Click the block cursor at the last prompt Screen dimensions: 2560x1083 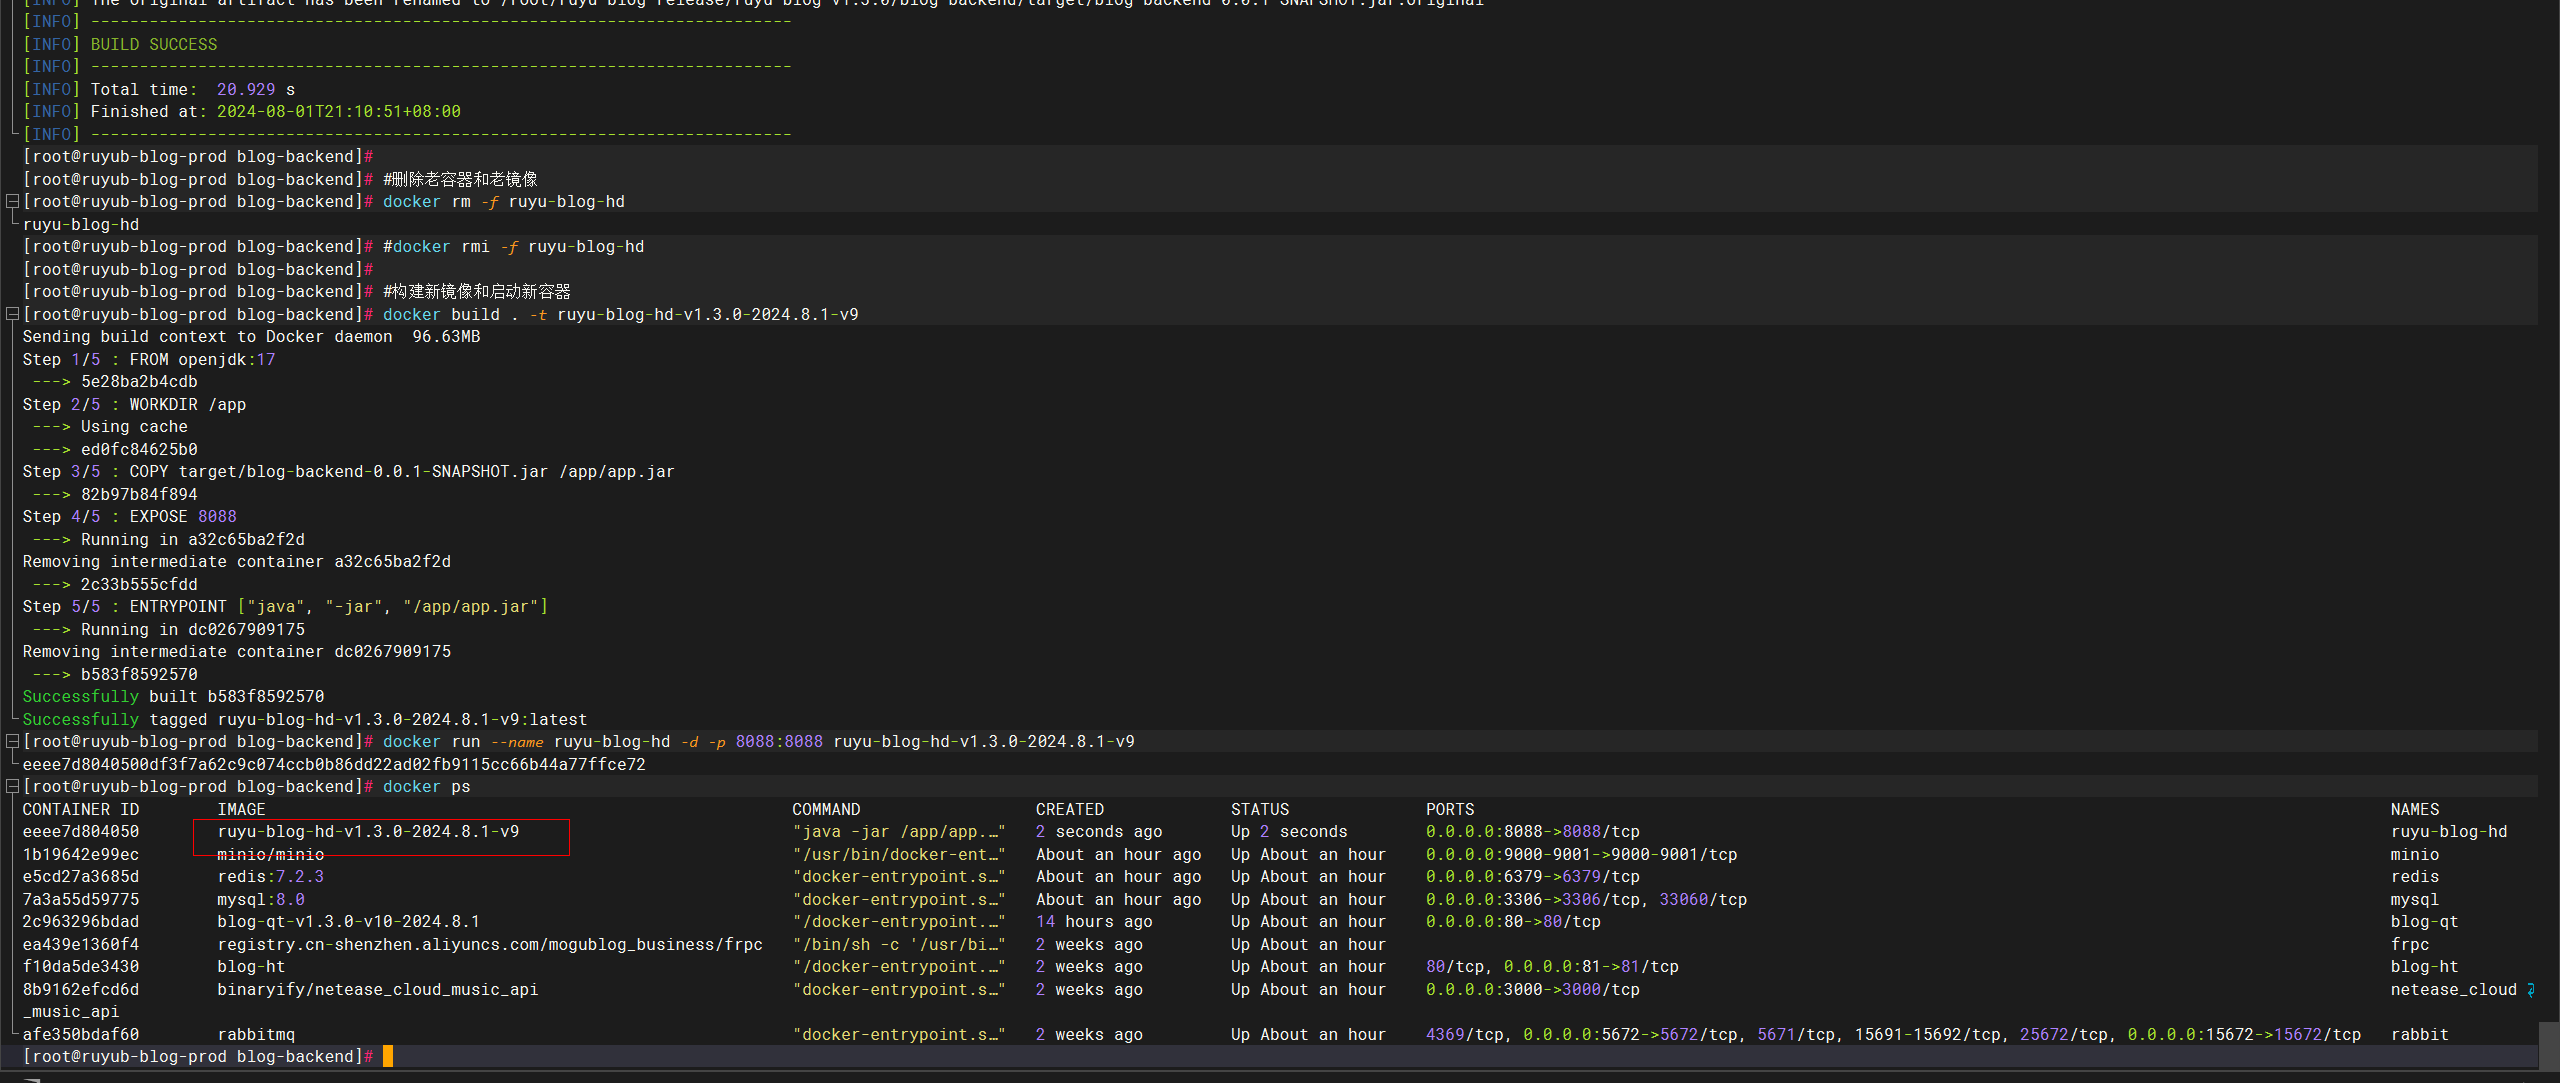pyautogui.click(x=388, y=1056)
